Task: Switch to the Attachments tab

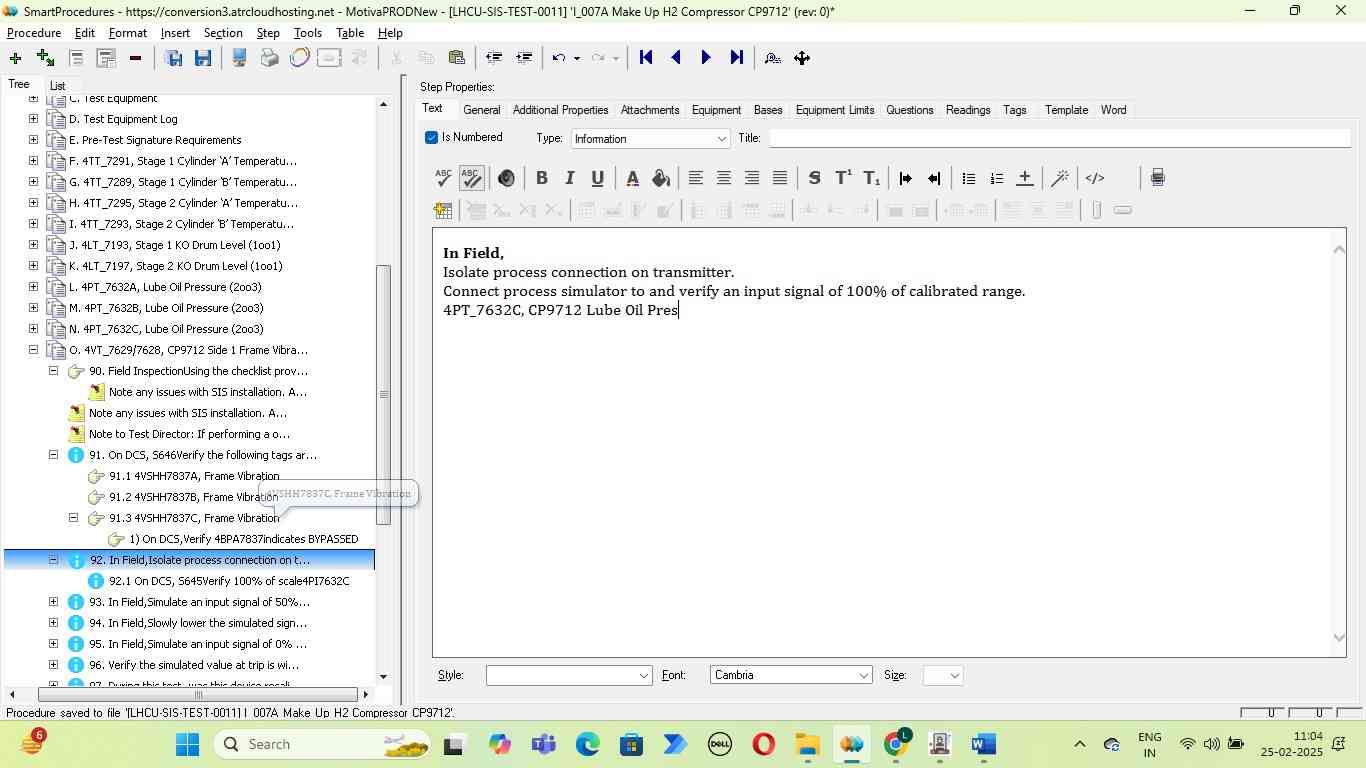Action: (650, 110)
